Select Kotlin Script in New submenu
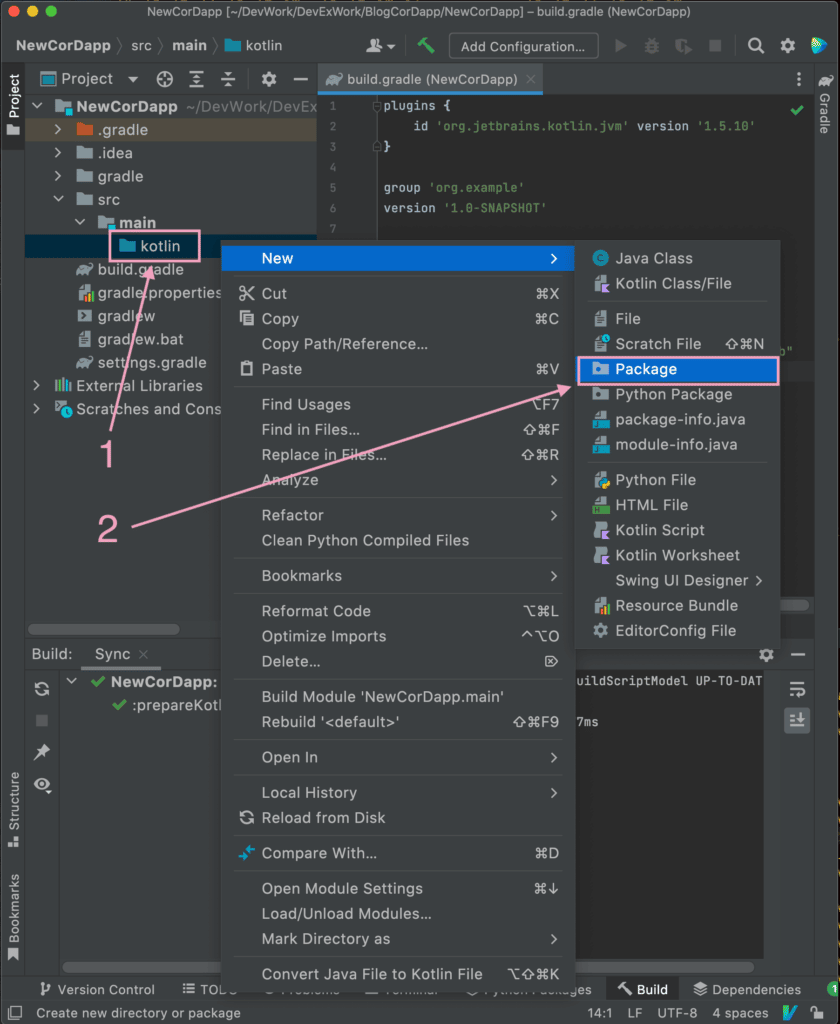 tap(677, 530)
